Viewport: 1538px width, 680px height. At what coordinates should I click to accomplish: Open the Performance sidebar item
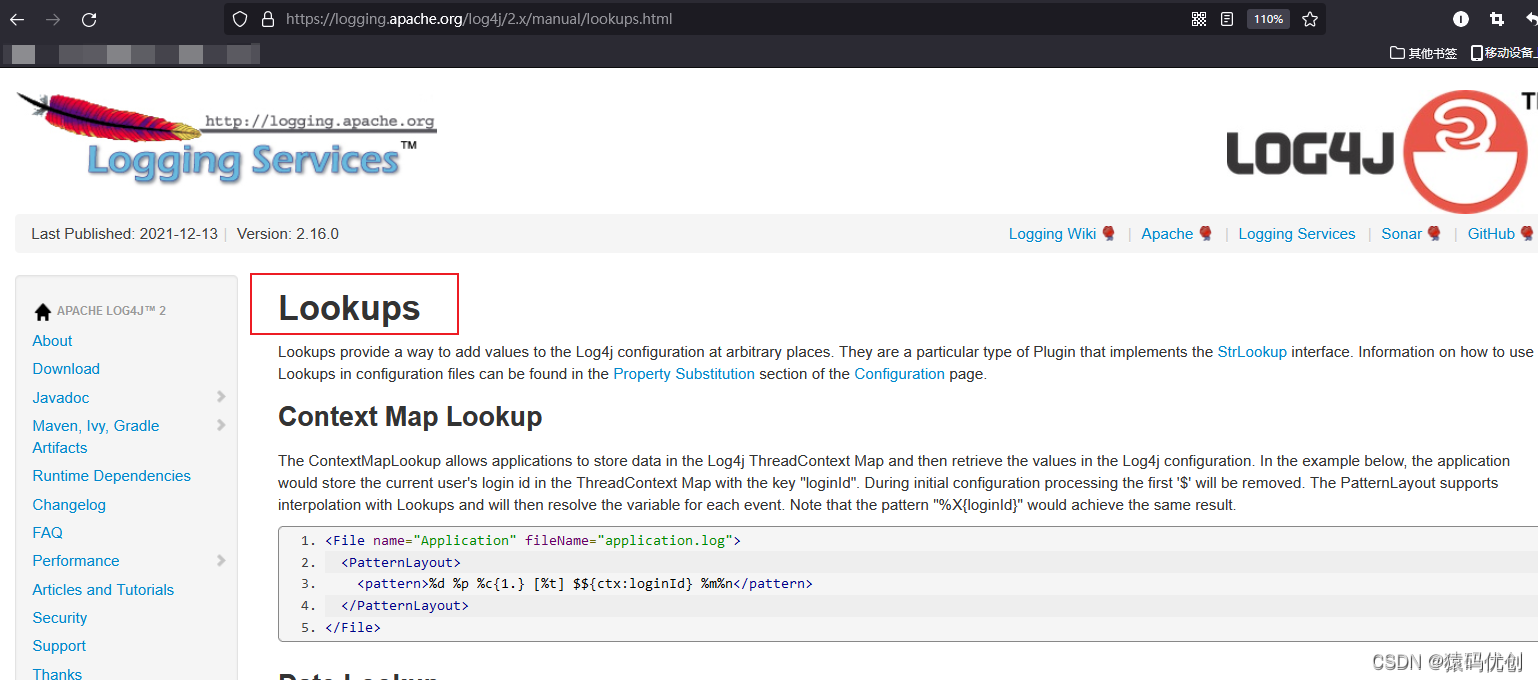(x=76, y=561)
